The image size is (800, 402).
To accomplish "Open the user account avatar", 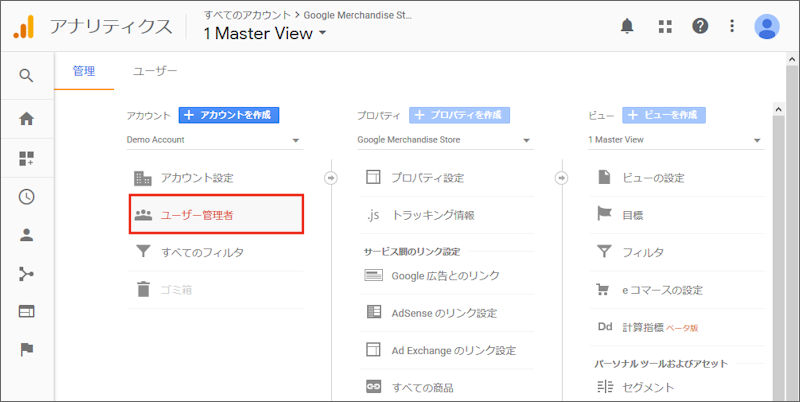I will coord(767,27).
